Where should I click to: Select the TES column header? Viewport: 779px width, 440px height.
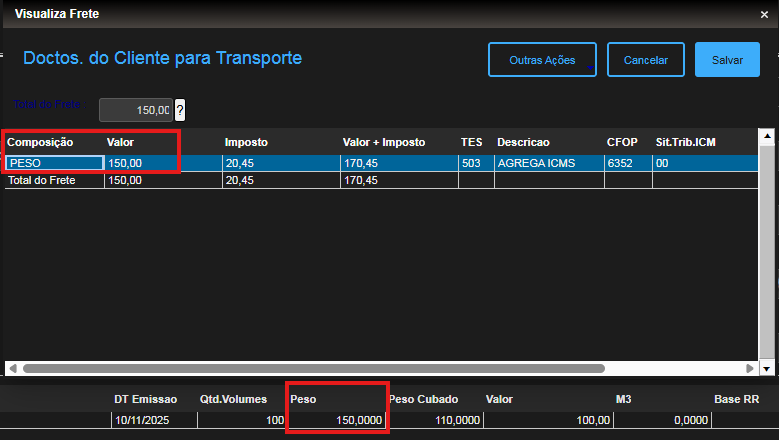[471, 142]
